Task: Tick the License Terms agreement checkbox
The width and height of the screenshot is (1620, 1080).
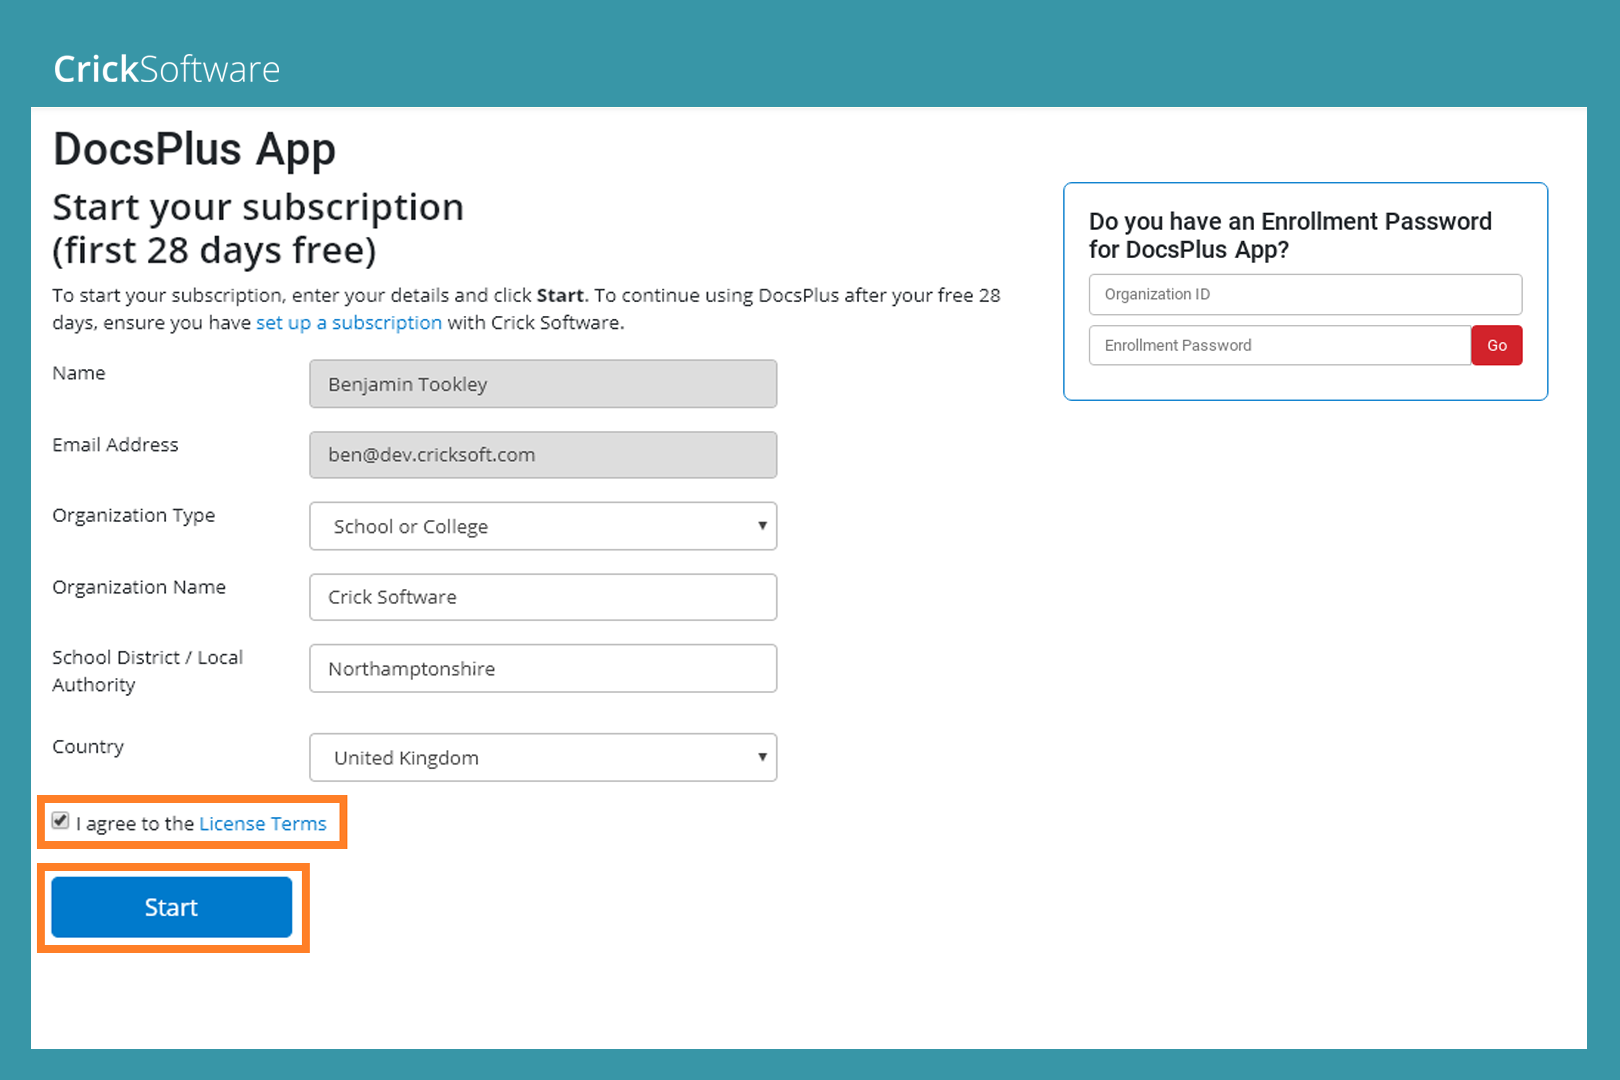Action: click(61, 821)
